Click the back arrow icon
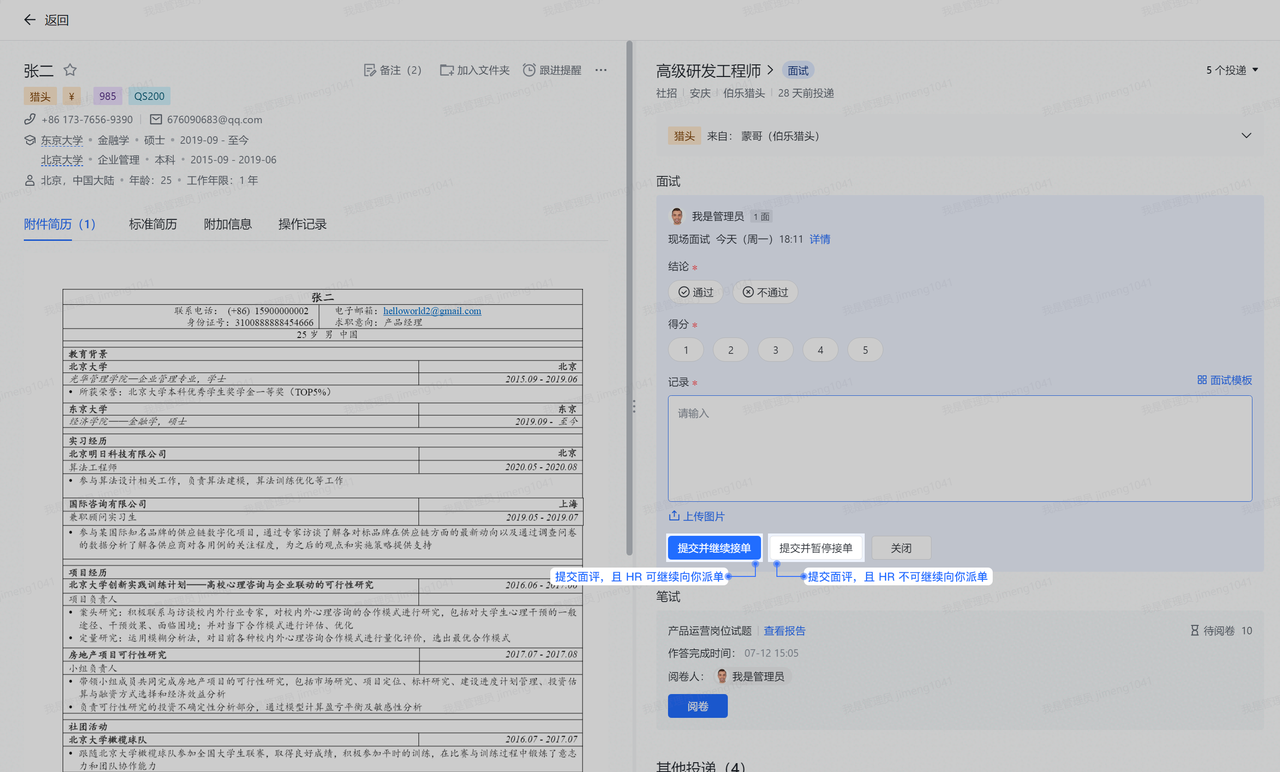This screenshot has height=772, width=1280. [x=29, y=20]
